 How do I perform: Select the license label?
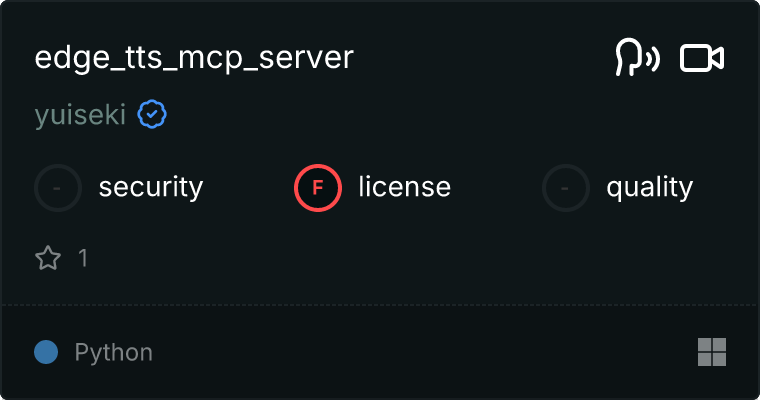click(404, 187)
